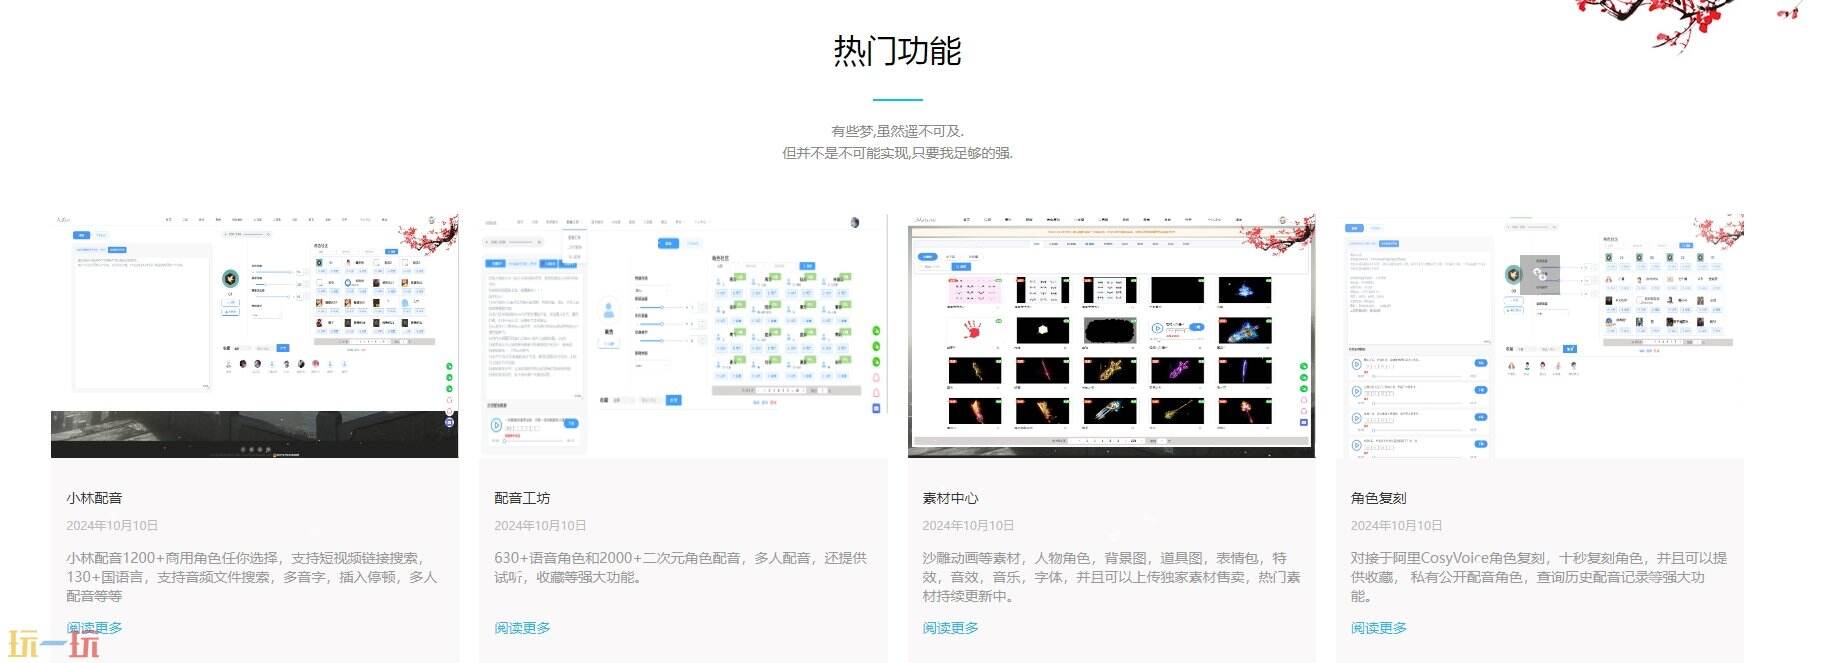
Task: Click the plum blossom branch decoration
Action: point(1680,20)
